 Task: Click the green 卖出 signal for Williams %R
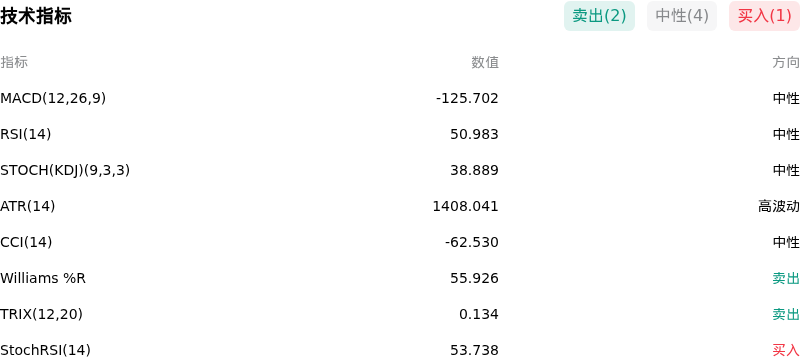[x=786, y=278]
